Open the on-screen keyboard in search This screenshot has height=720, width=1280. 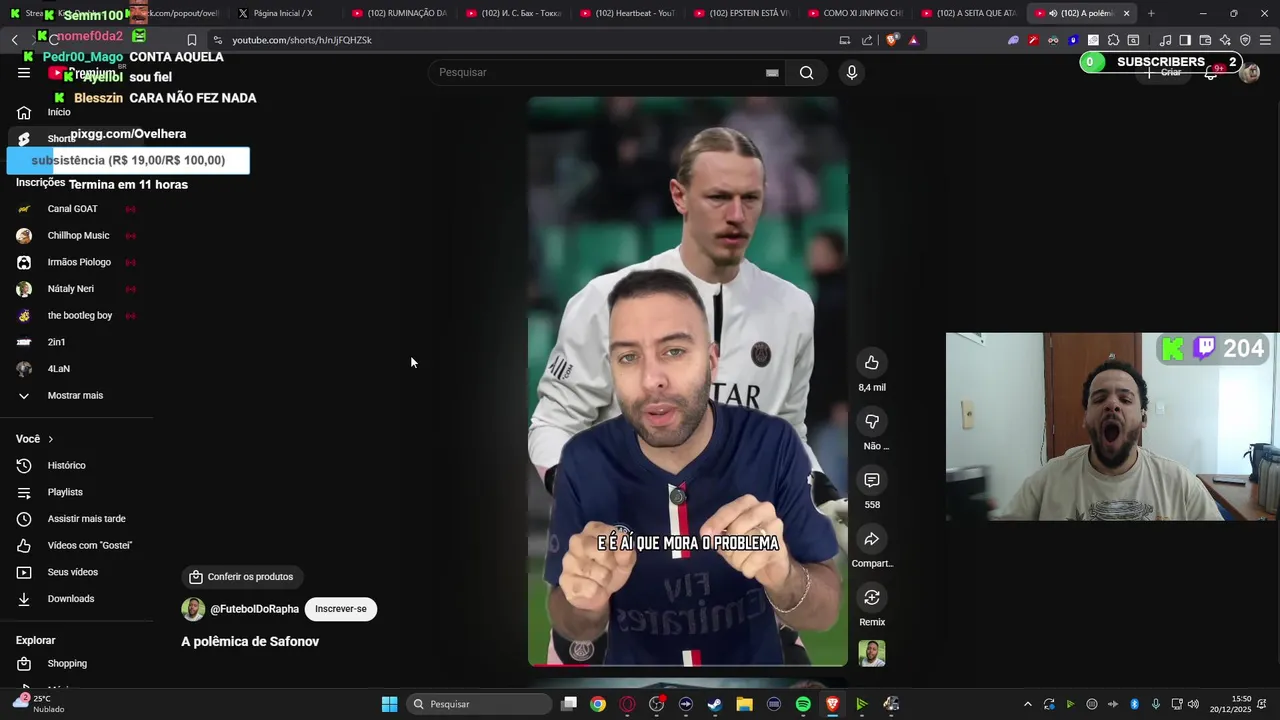772,72
